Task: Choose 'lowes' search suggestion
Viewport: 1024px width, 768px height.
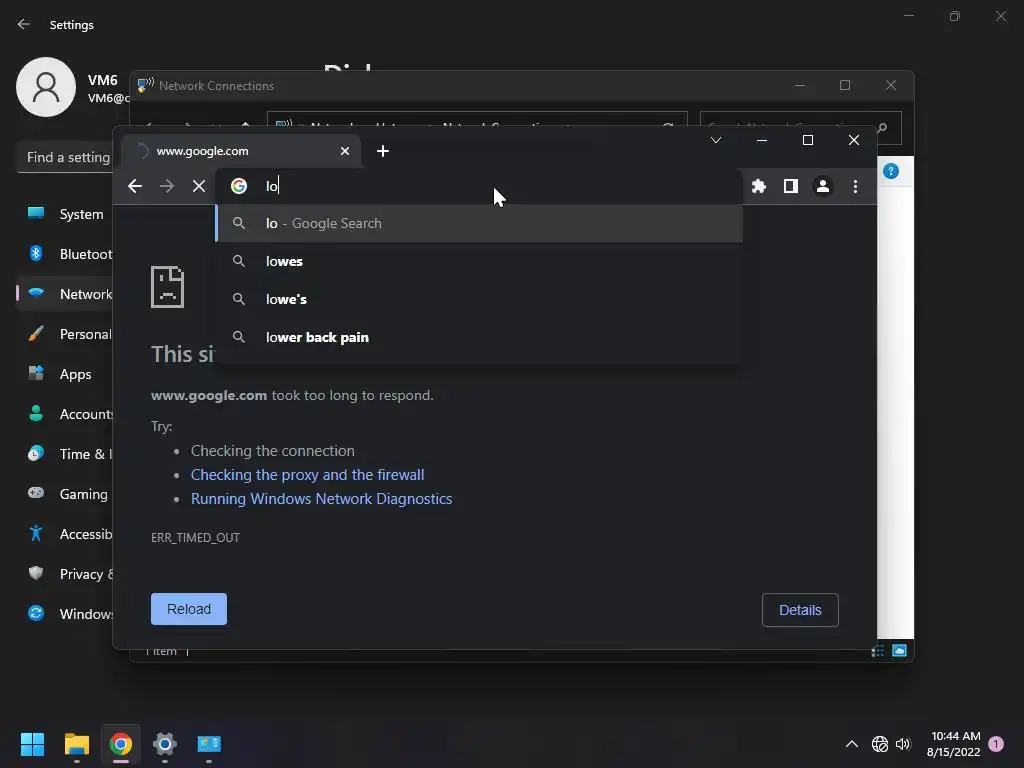Action: (x=479, y=261)
